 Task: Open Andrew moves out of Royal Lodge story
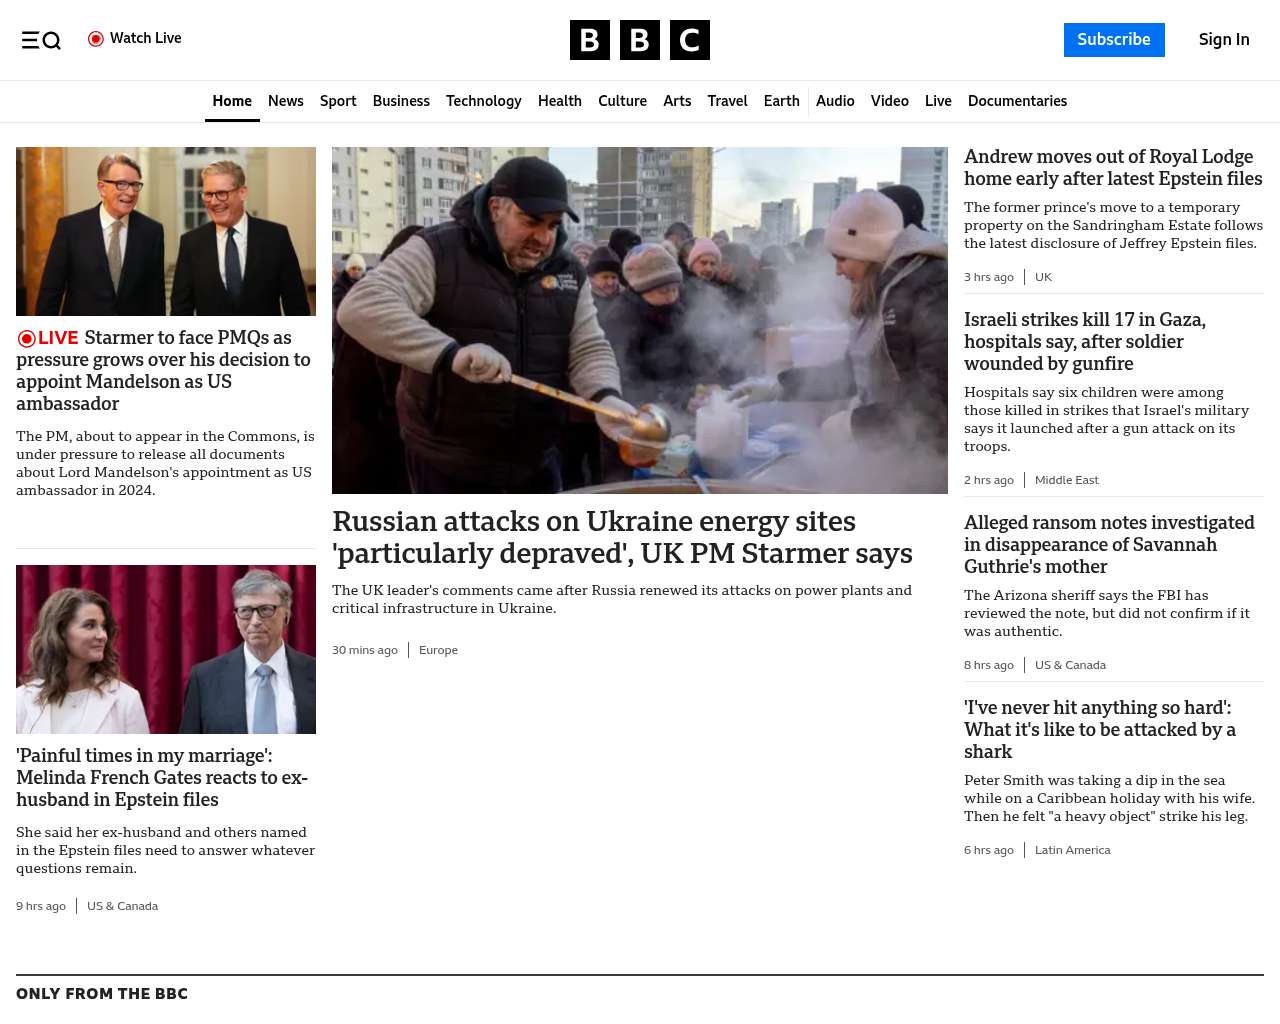click(1113, 168)
